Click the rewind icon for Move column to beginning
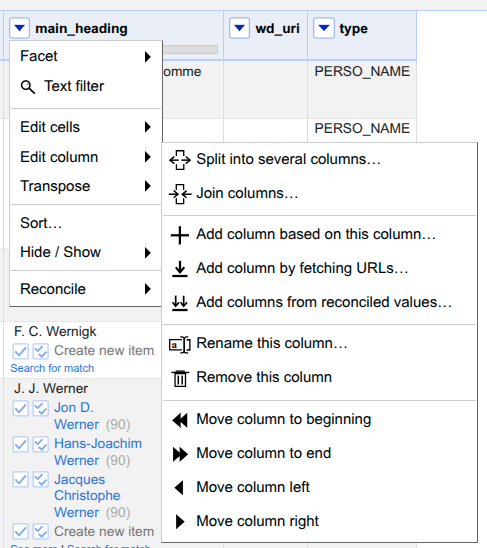 point(180,420)
